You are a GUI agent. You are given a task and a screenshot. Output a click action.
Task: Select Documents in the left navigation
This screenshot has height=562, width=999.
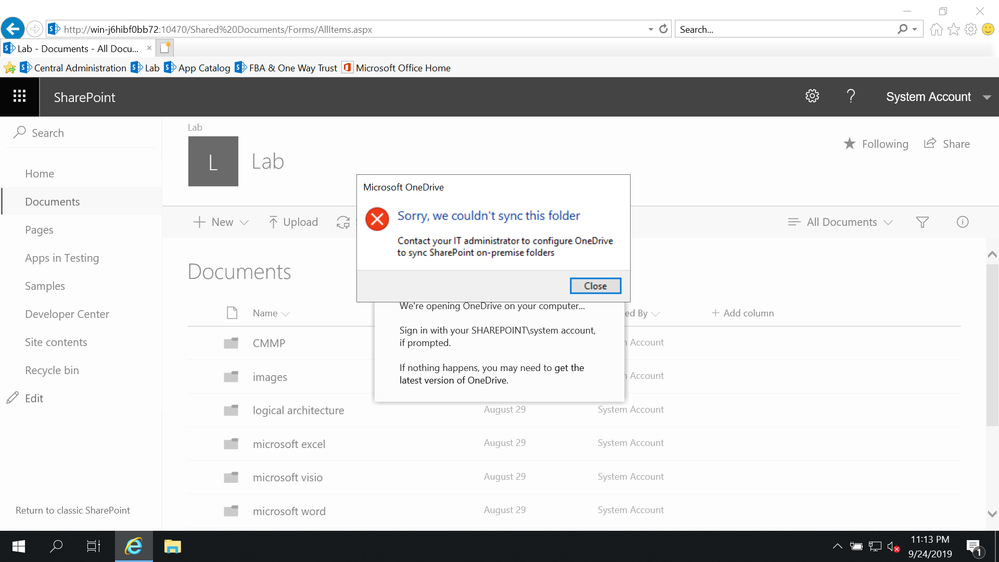[x=52, y=201]
